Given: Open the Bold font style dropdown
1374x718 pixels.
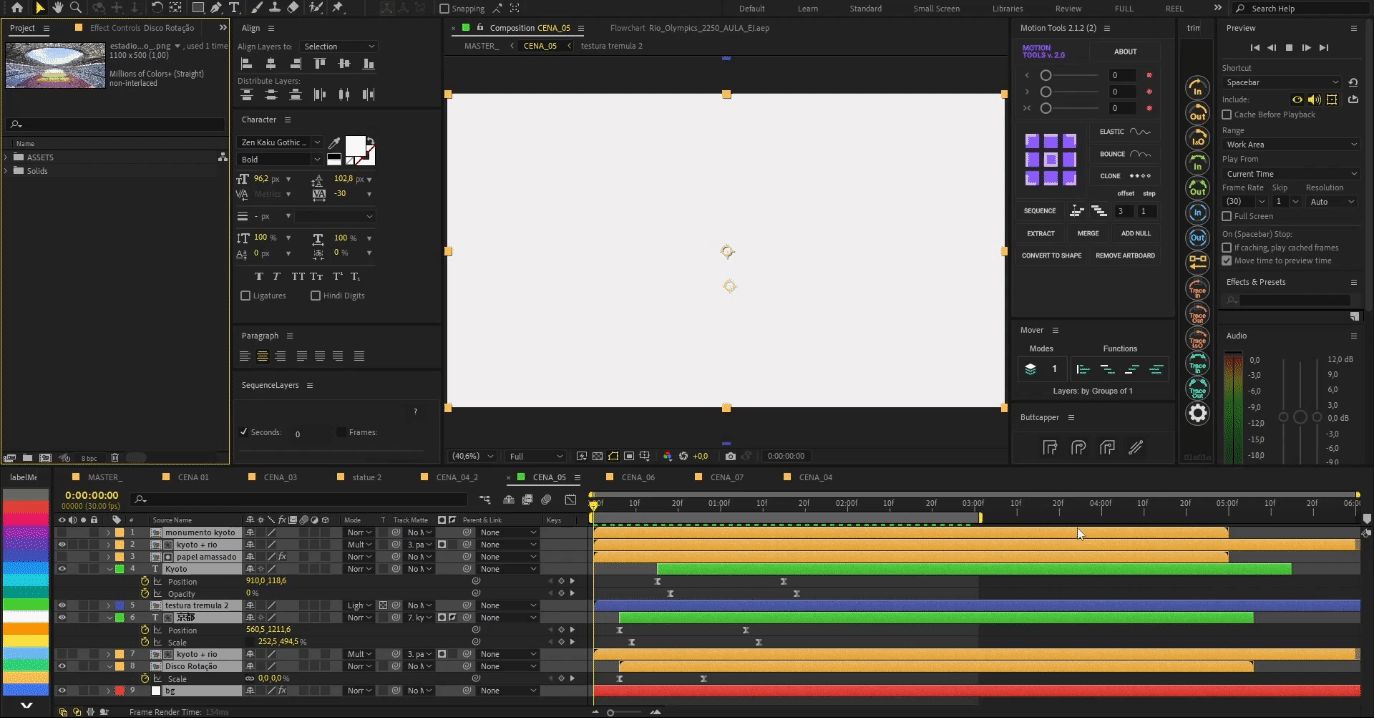Looking at the screenshot, I should 280,159.
